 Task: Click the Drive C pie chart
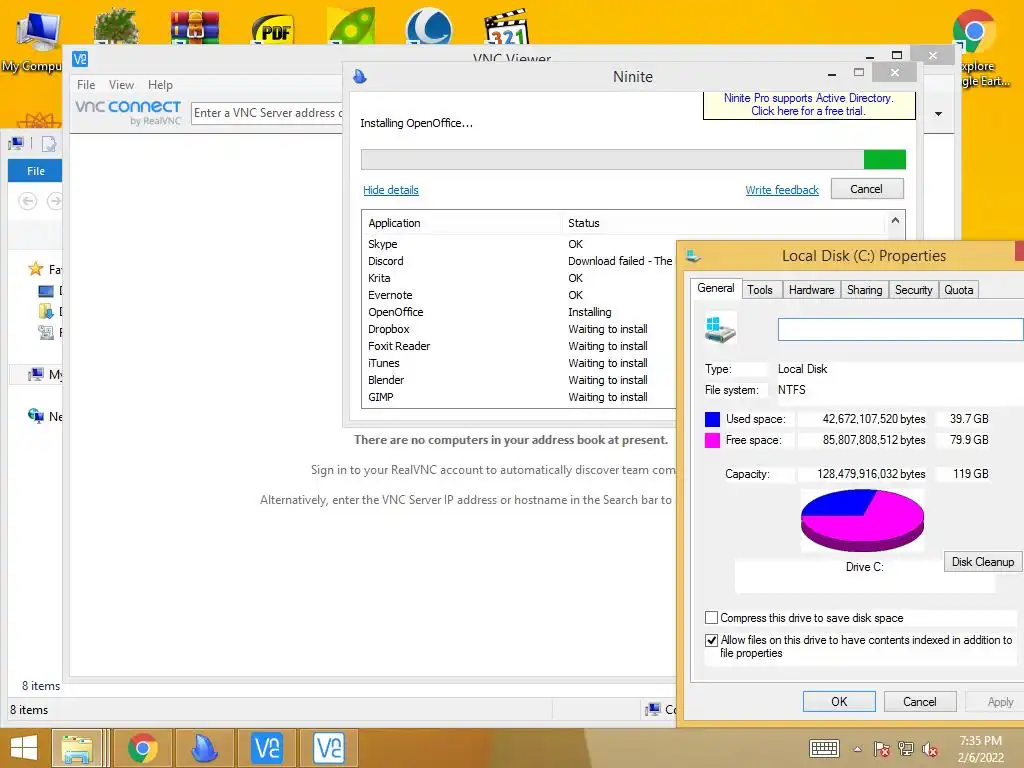[862, 520]
